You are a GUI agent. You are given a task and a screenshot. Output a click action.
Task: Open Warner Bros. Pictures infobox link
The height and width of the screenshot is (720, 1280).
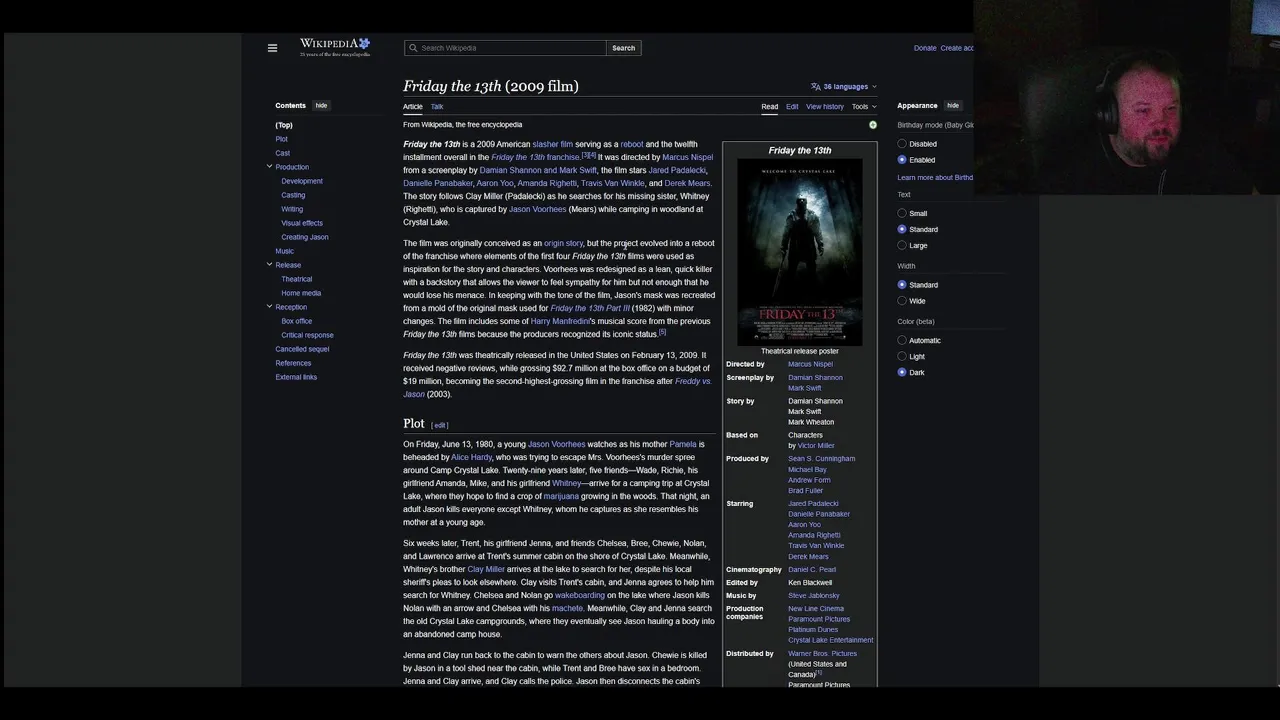[x=822, y=654]
